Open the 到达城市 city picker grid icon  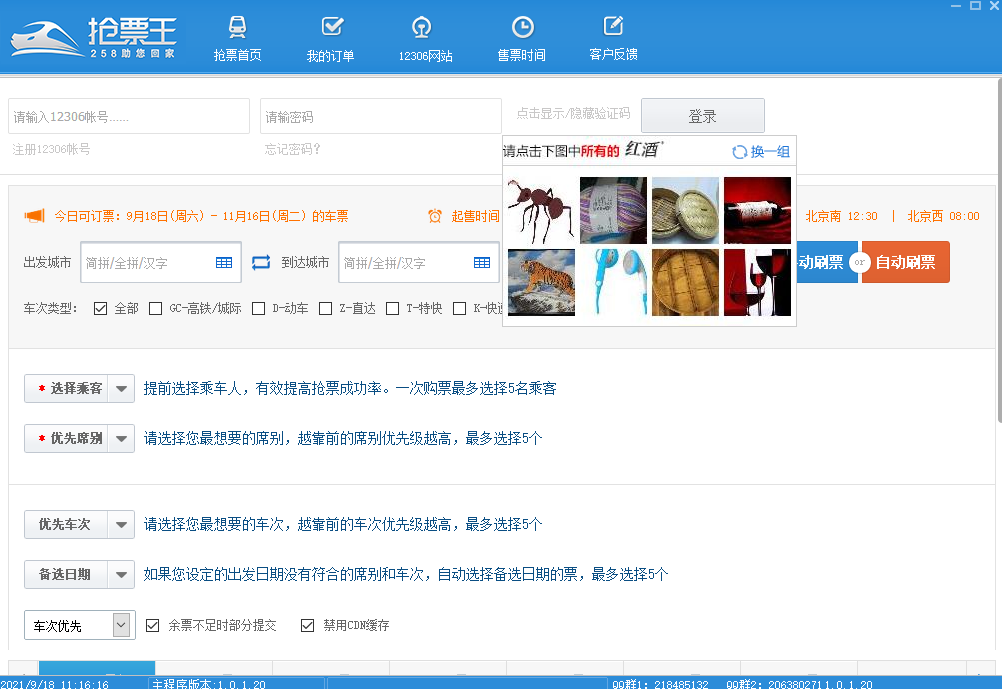click(x=483, y=262)
